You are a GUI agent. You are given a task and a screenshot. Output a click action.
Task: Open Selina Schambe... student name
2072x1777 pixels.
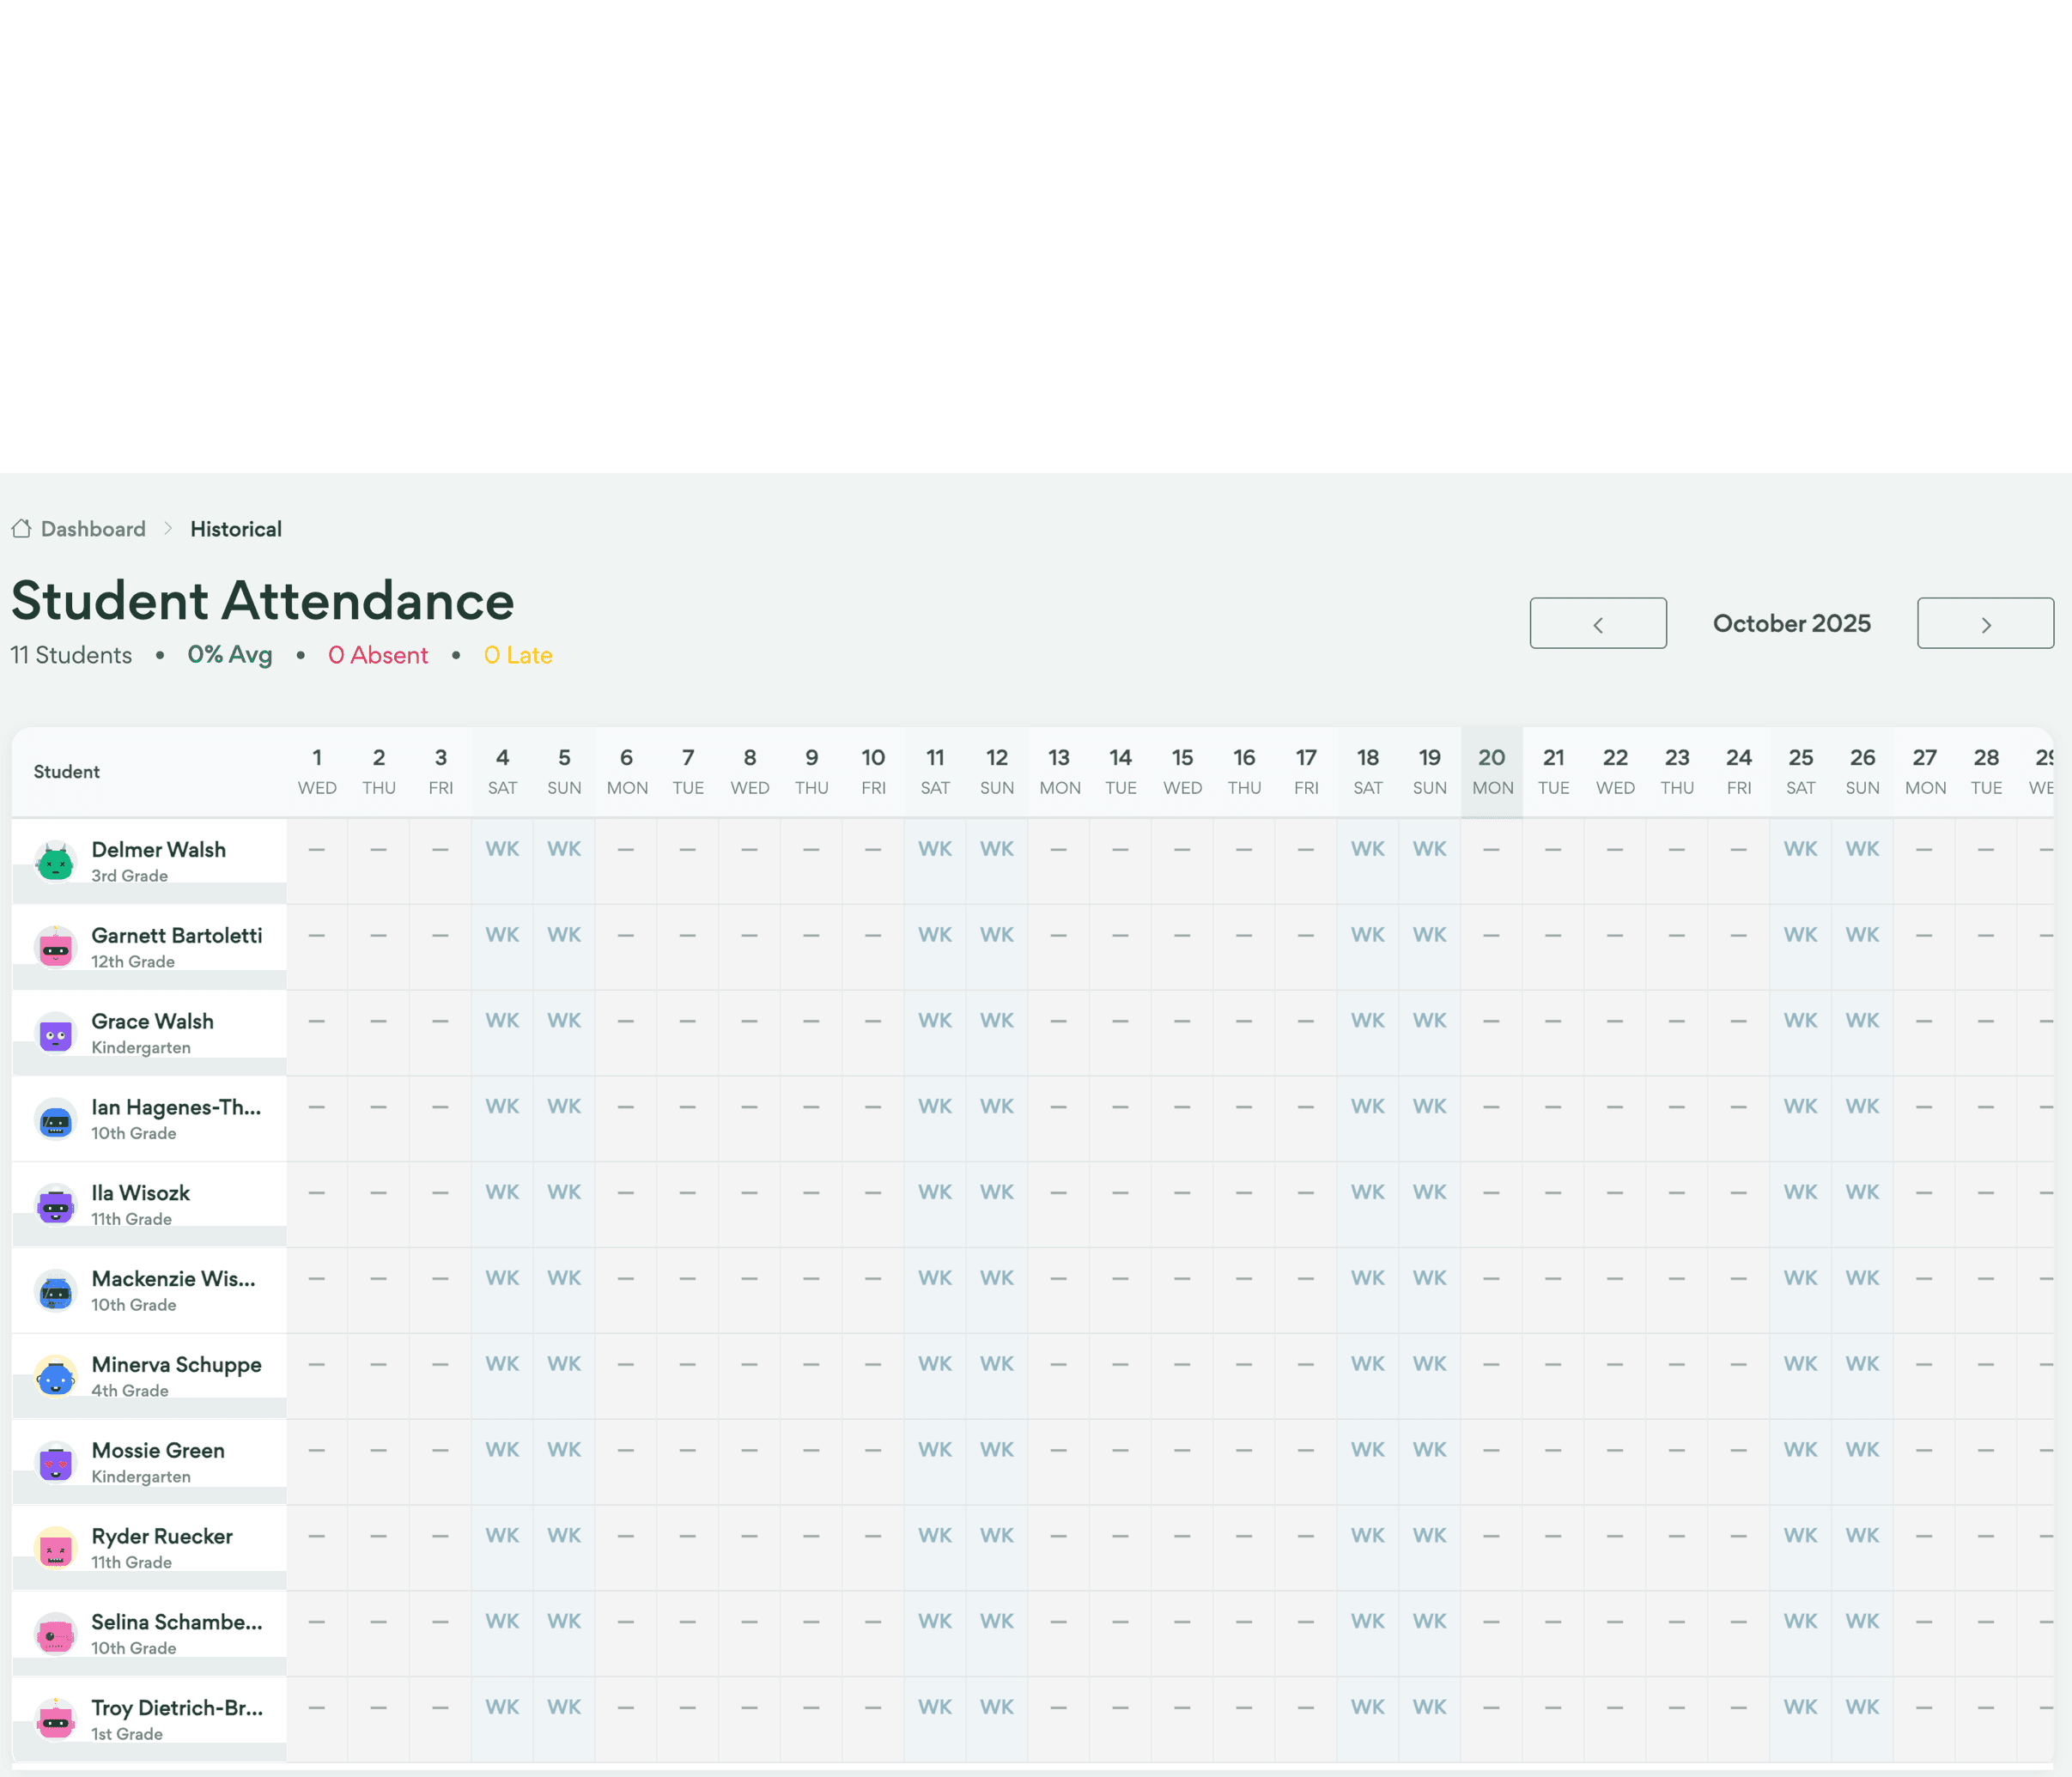[176, 1622]
